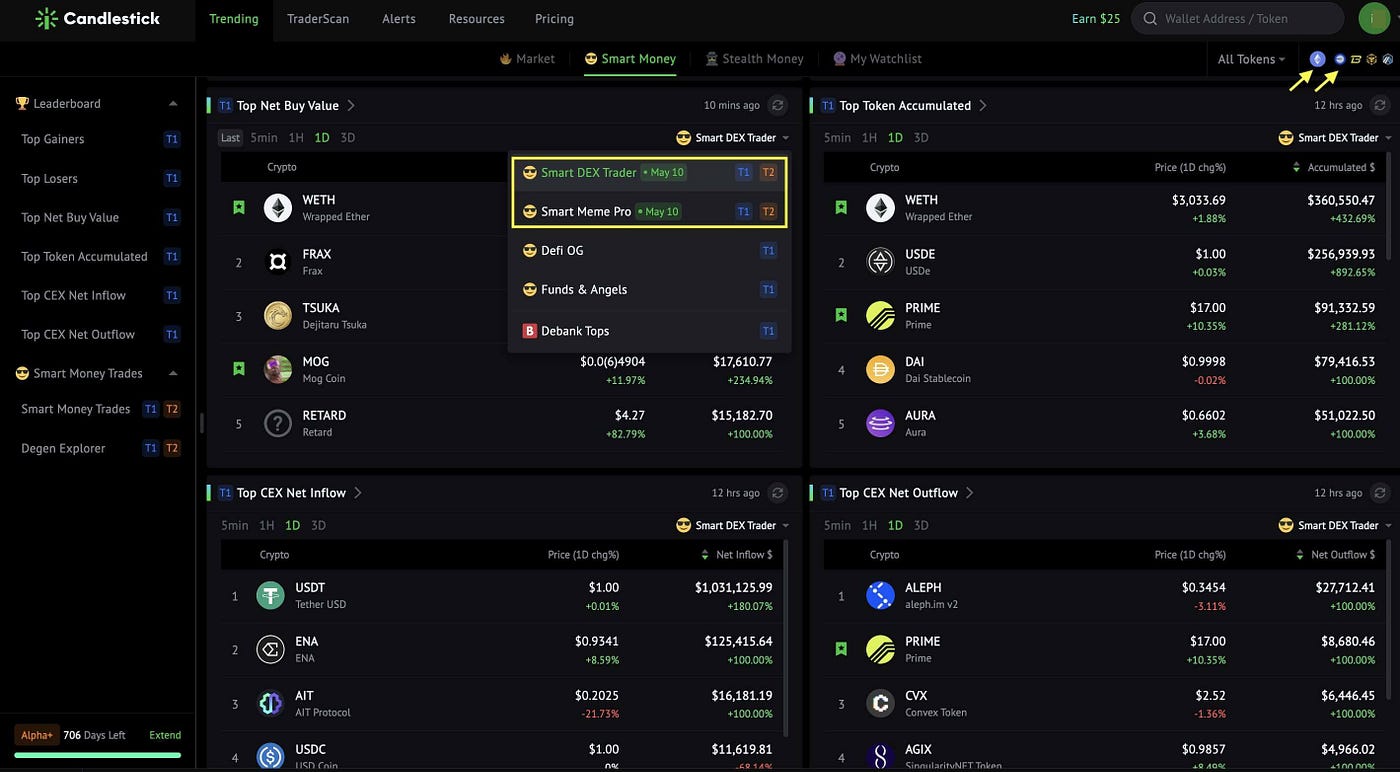Refresh the Top CEX Net Outflow panel
Screen dimensions: 1400x772
tap(1380, 493)
